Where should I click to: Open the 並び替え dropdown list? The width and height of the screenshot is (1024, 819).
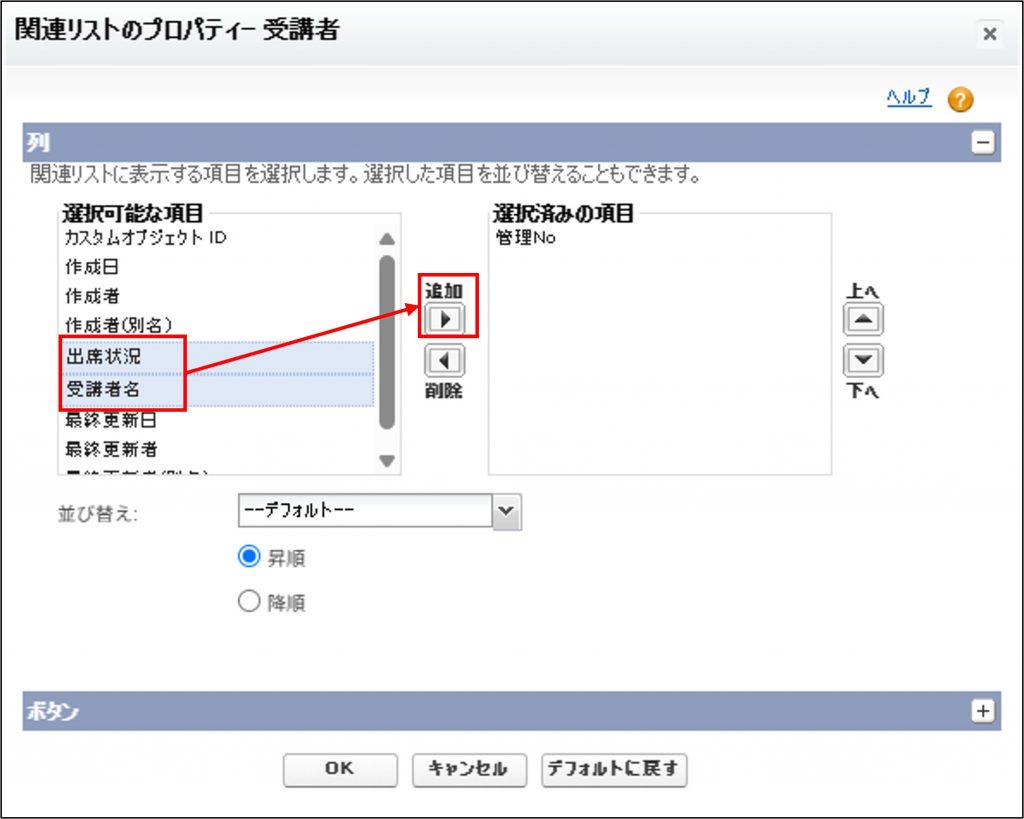coord(508,511)
